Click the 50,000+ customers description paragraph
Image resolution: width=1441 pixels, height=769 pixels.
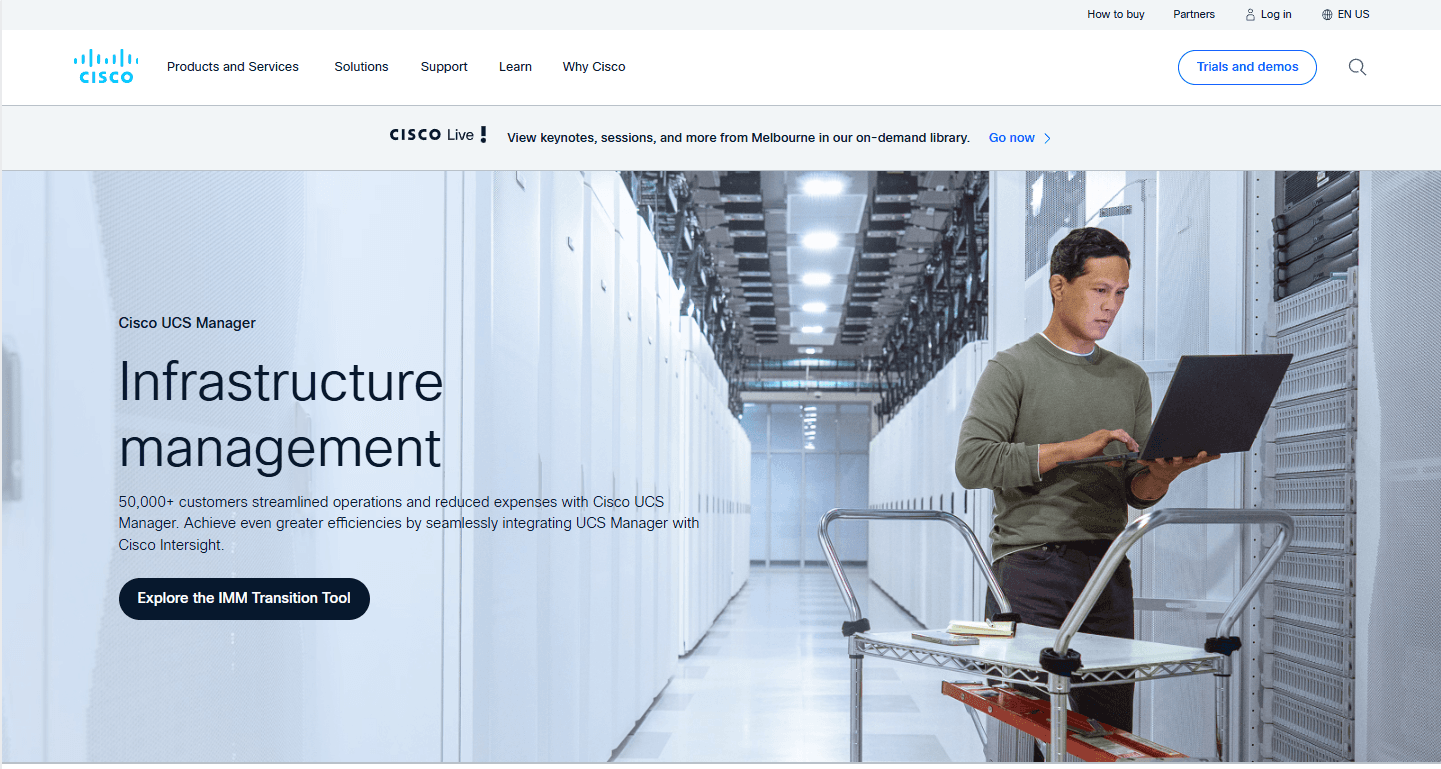pos(409,523)
